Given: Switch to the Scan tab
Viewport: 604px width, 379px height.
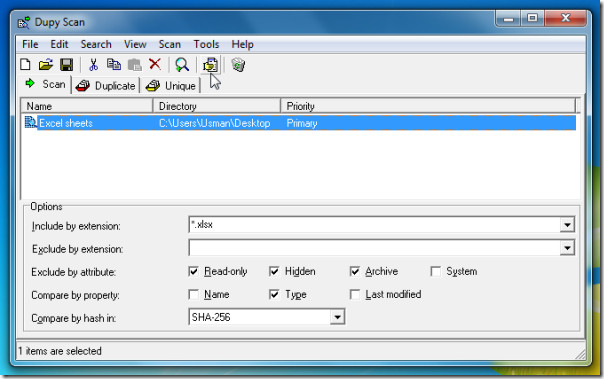Looking at the screenshot, I should tap(46, 84).
